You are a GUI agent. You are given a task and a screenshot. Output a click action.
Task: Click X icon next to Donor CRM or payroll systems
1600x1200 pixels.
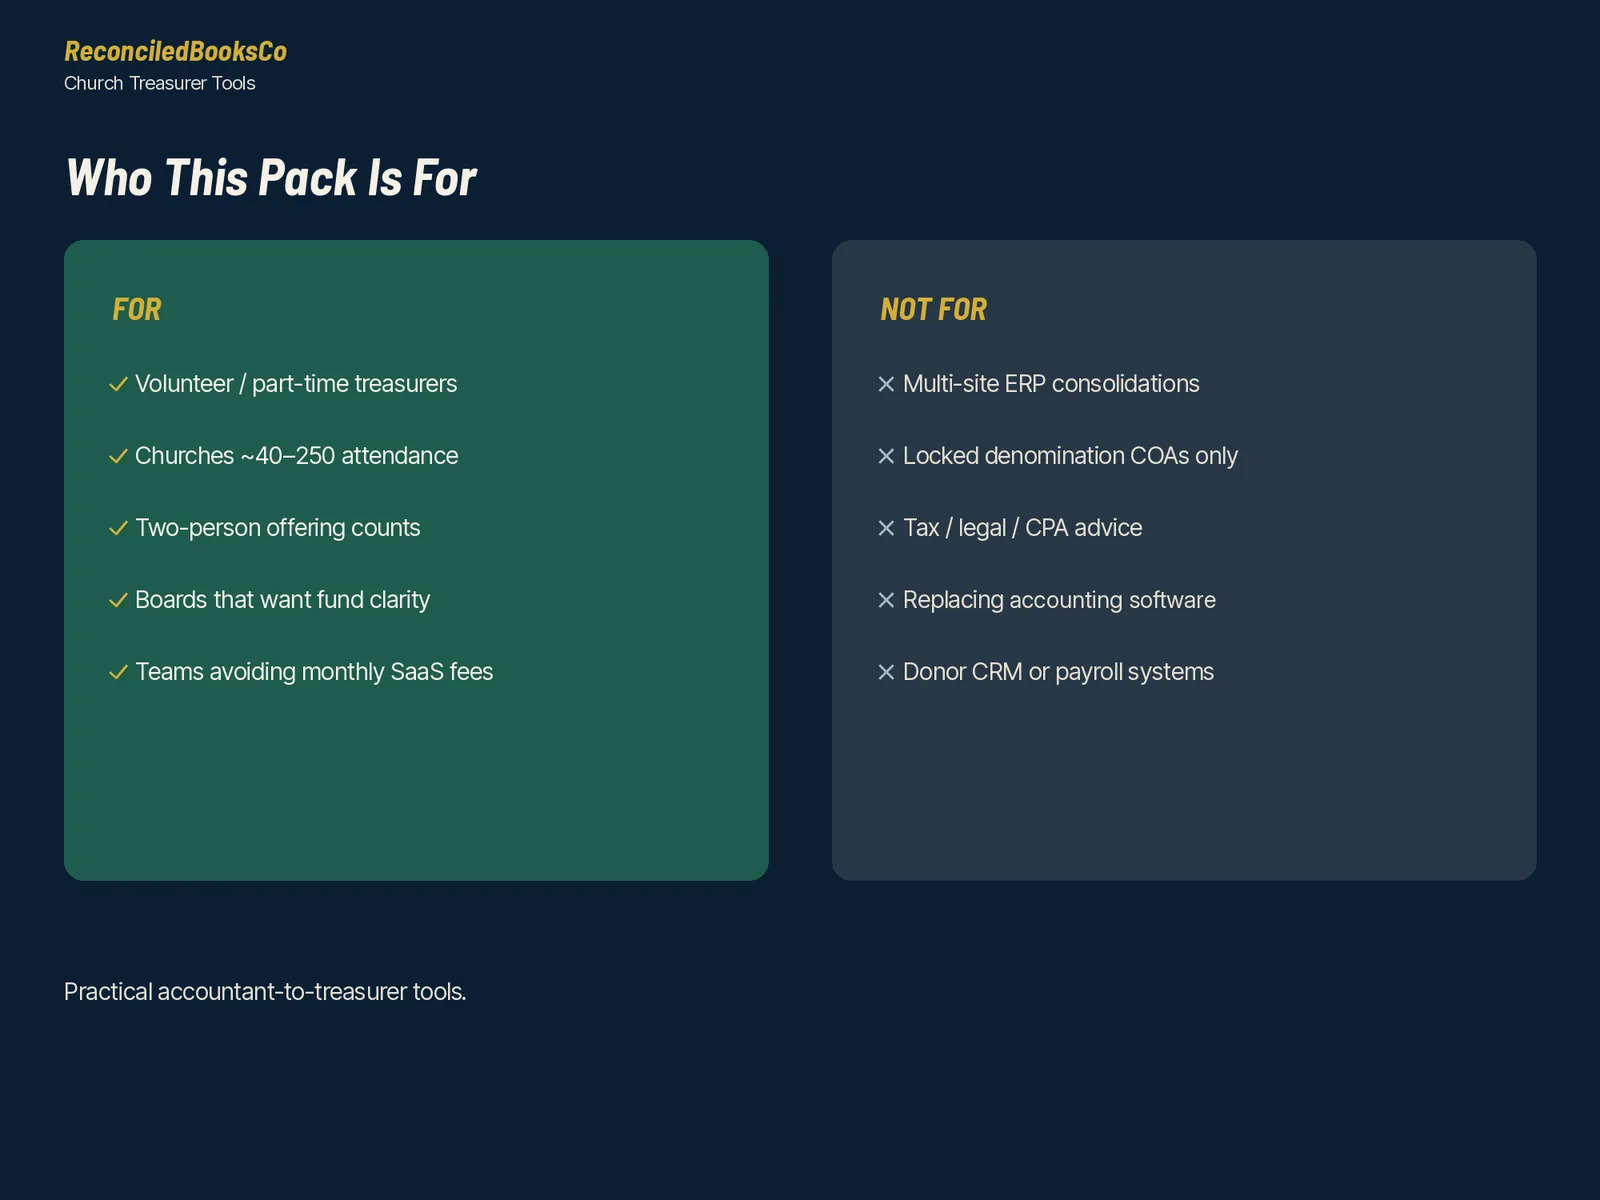click(x=886, y=672)
